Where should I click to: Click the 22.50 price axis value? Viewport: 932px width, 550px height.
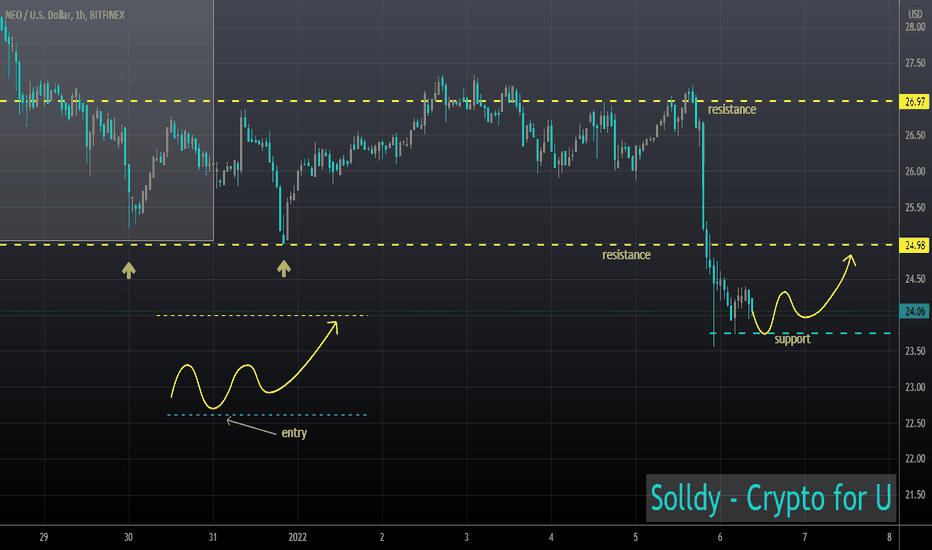click(x=915, y=423)
